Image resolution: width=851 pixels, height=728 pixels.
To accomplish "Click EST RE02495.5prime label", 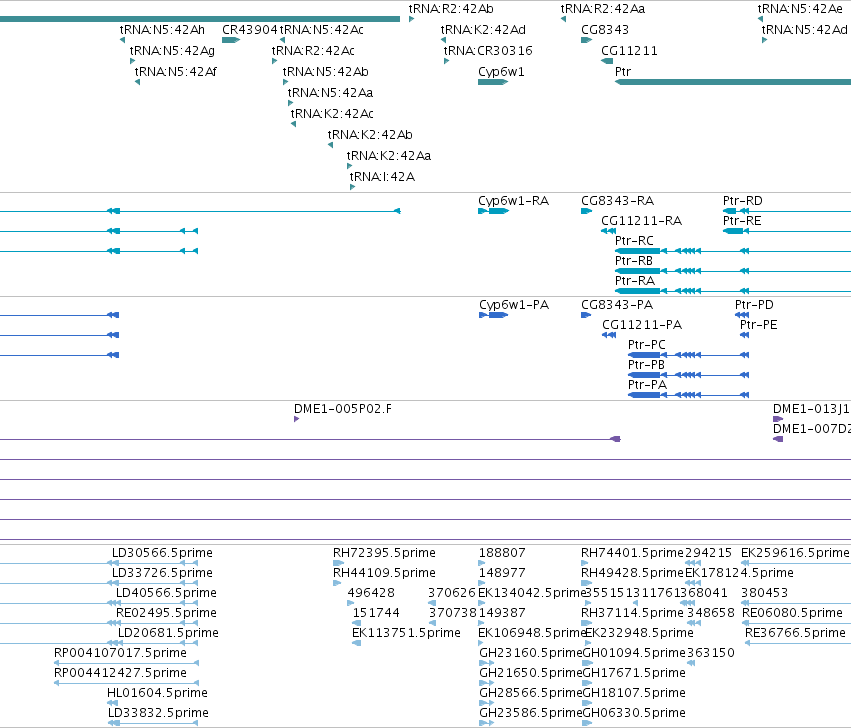I will click(166, 613).
